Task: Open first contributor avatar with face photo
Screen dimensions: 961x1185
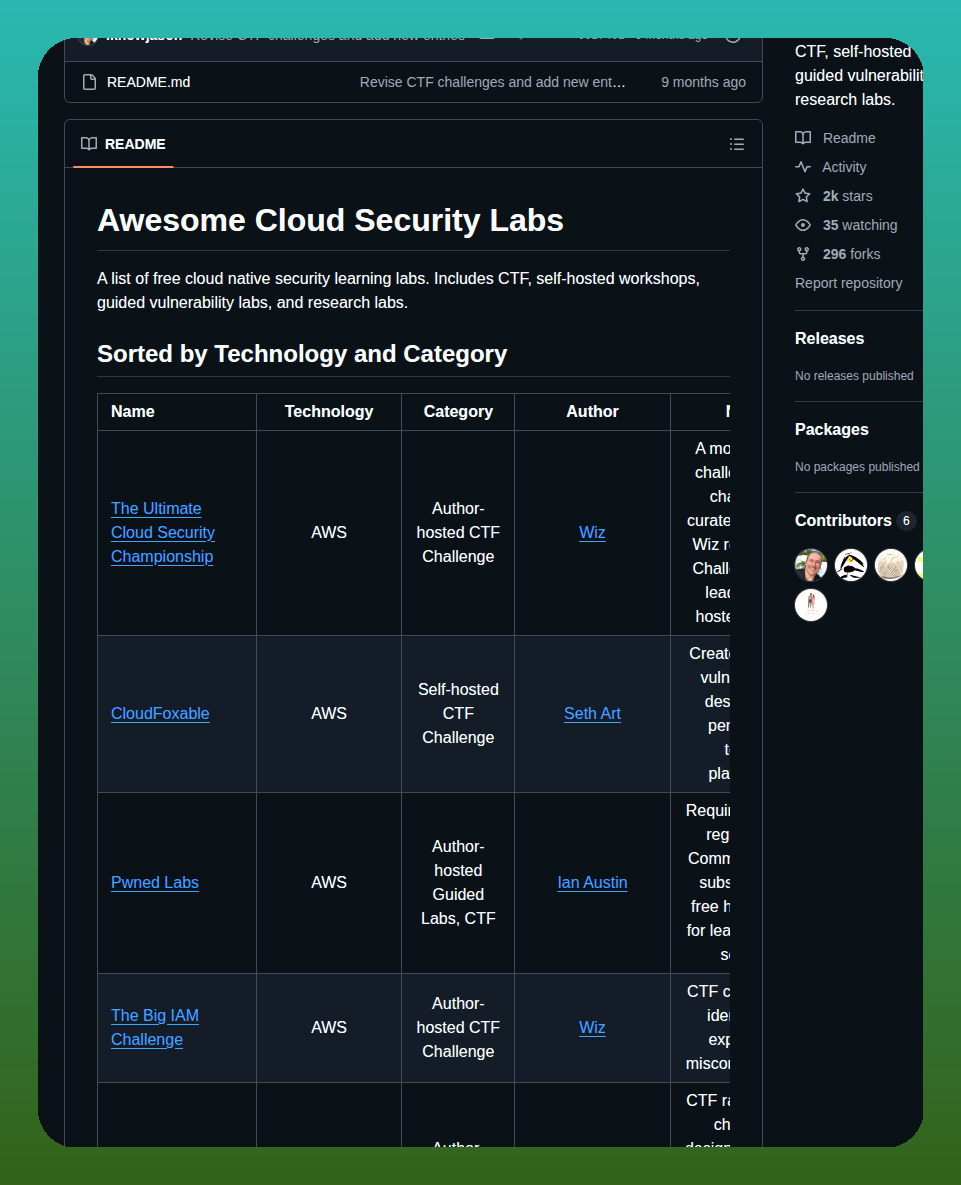Action: tap(811, 565)
